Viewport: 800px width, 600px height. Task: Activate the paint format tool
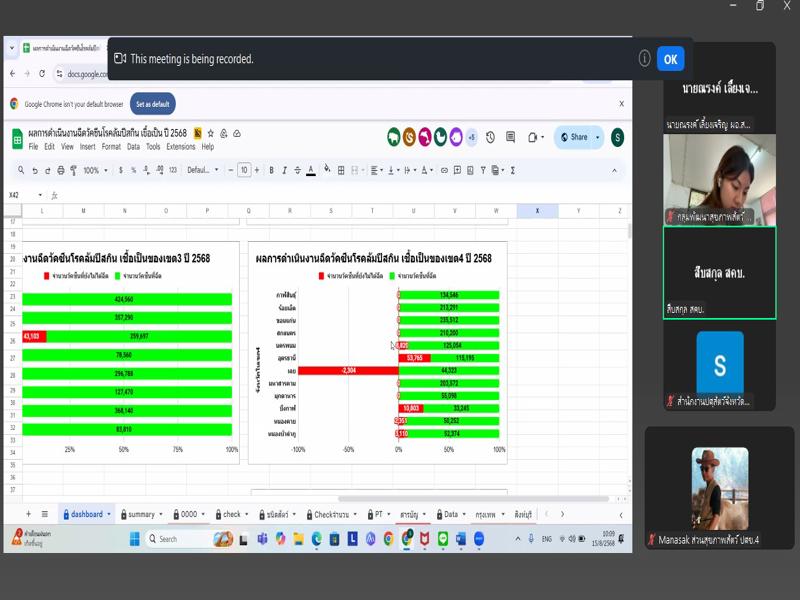click(73, 170)
